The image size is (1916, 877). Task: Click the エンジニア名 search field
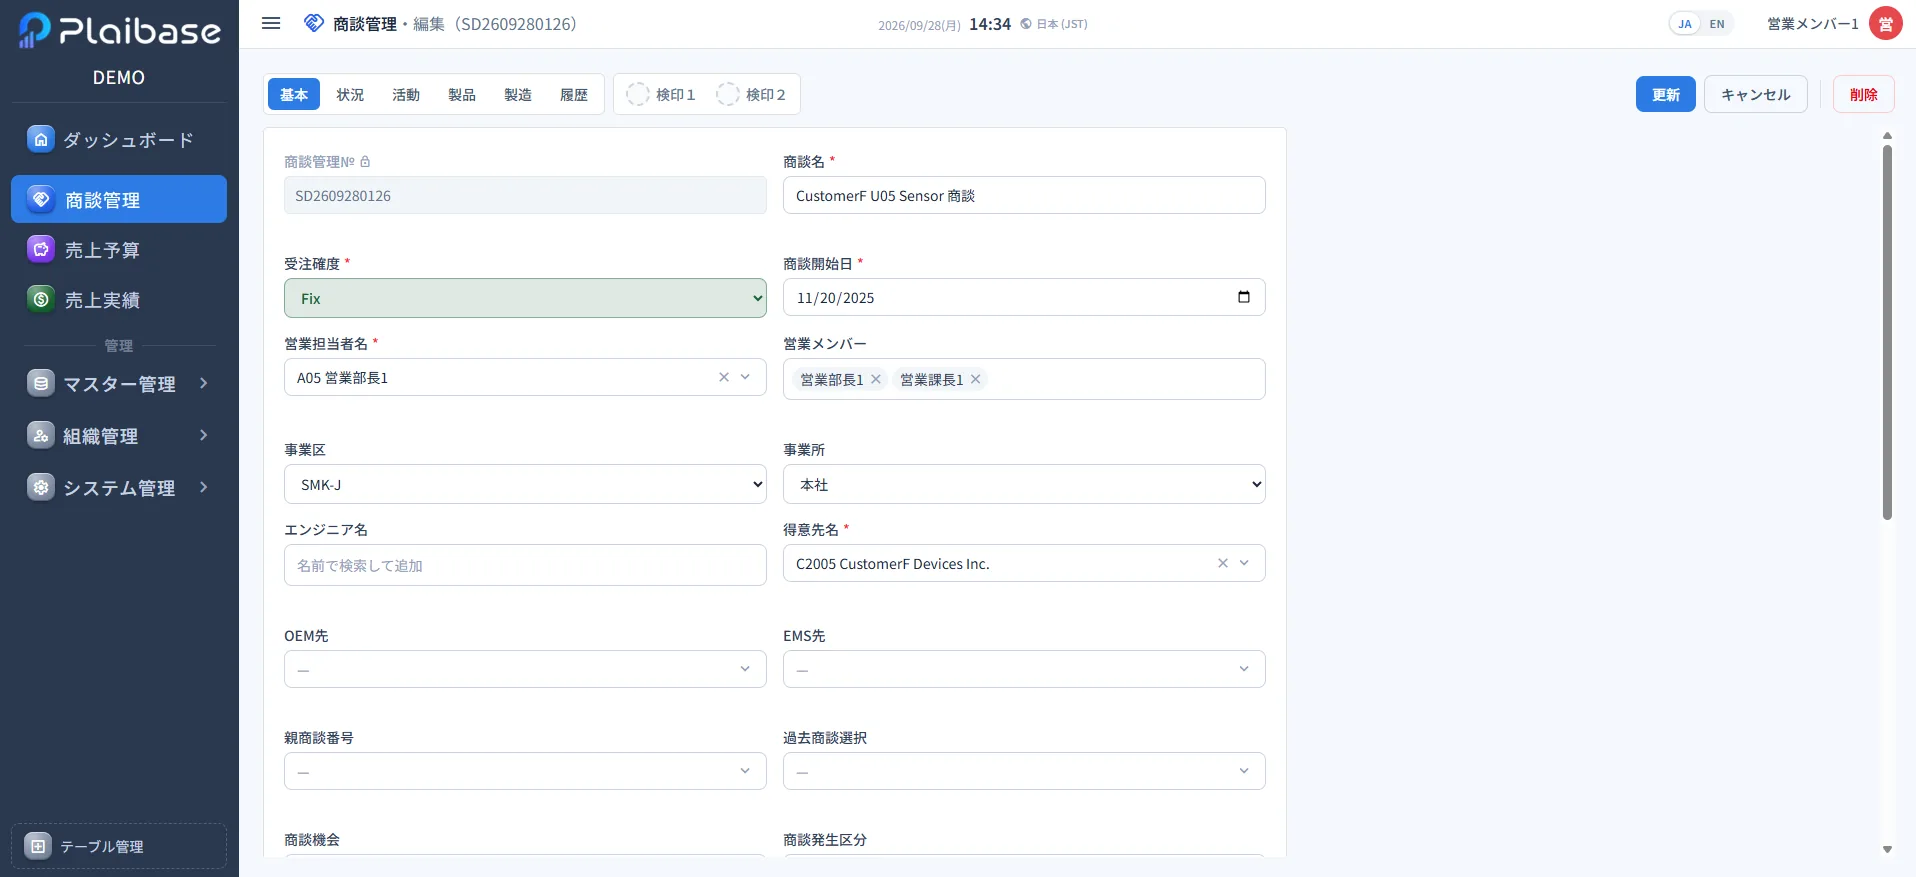click(525, 565)
